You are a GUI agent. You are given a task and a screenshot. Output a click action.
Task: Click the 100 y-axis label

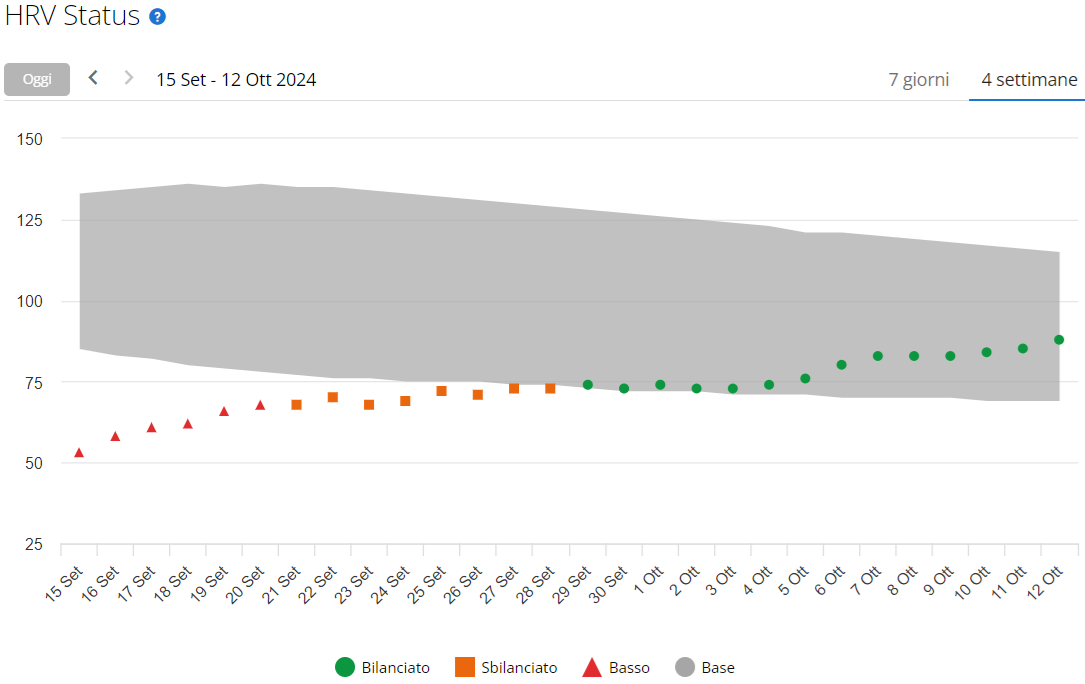pyautogui.click(x=30, y=302)
